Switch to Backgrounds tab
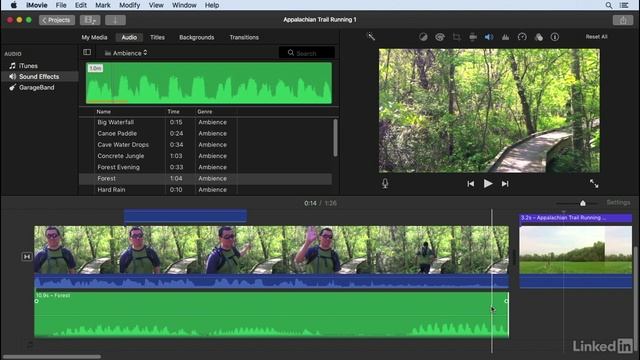Viewport: 640px width, 360px height. [x=196, y=37]
